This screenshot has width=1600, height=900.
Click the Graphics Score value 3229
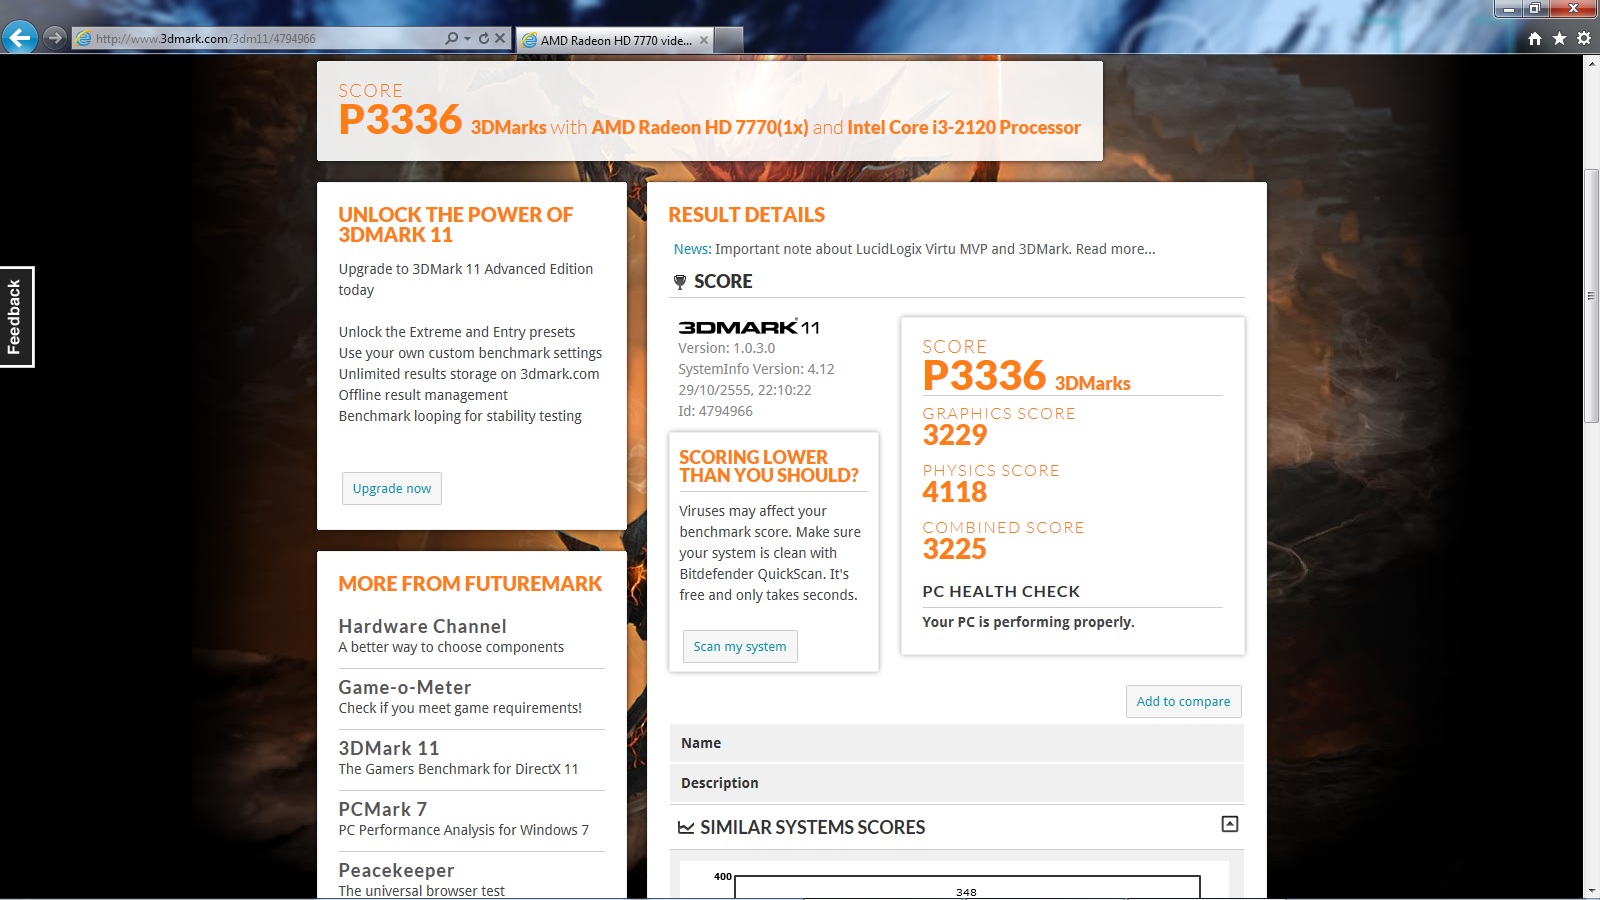(955, 435)
